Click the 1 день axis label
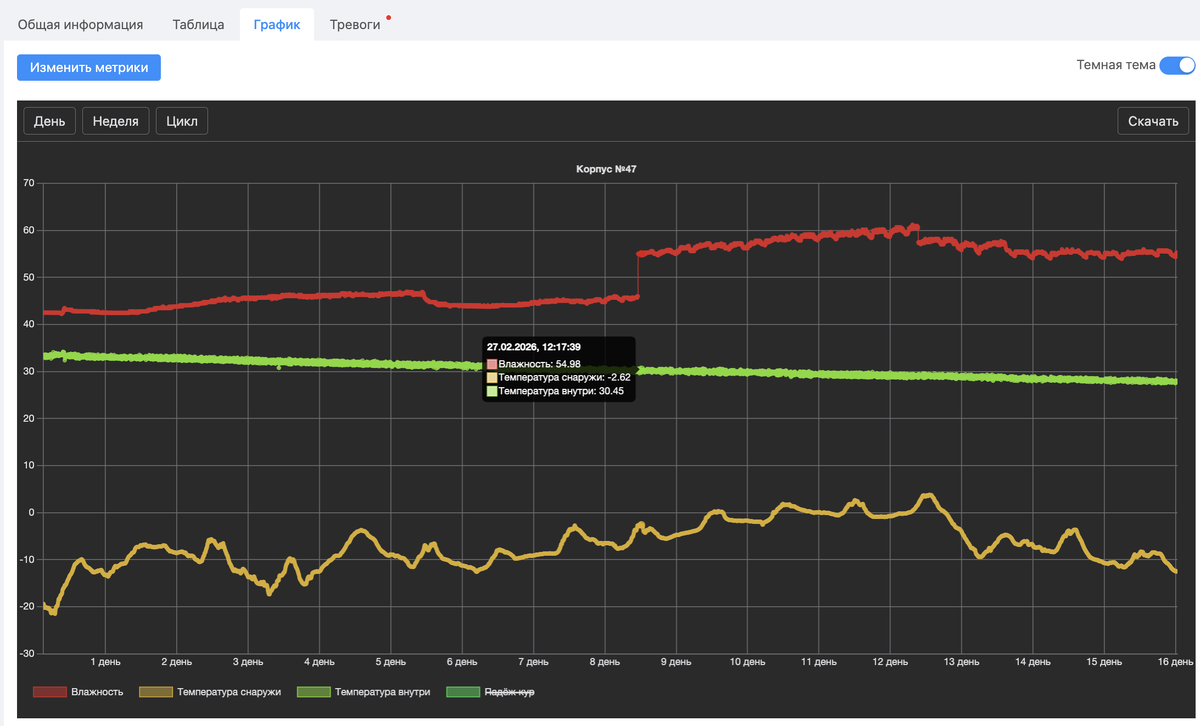This screenshot has width=1200, height=726. (x=105, y=662)
